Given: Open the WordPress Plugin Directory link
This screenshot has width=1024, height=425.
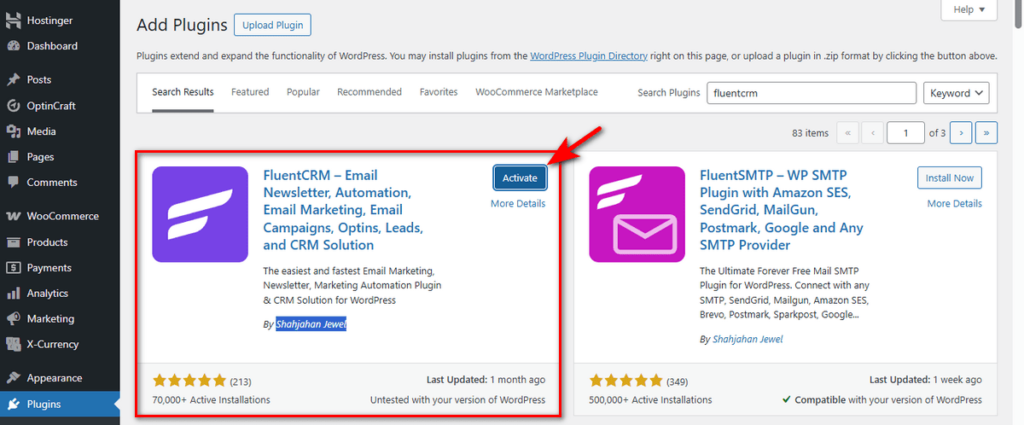Looking at the screenshot, I should pos(589,56).
